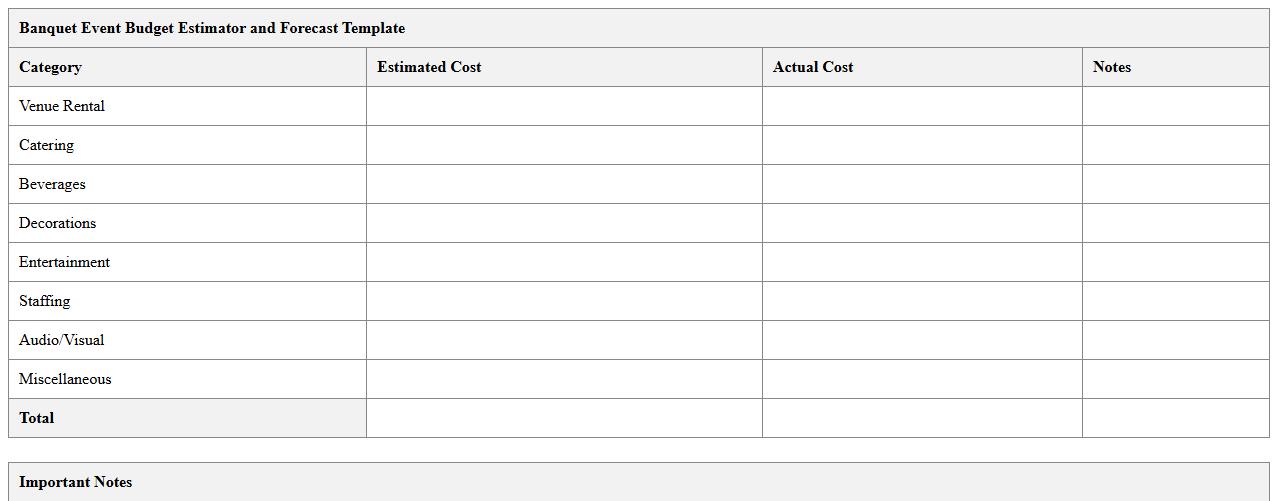Select the Decorations estimated cost cell
This screenshot has width=1278, height=501.
click(x=564, y=223)
